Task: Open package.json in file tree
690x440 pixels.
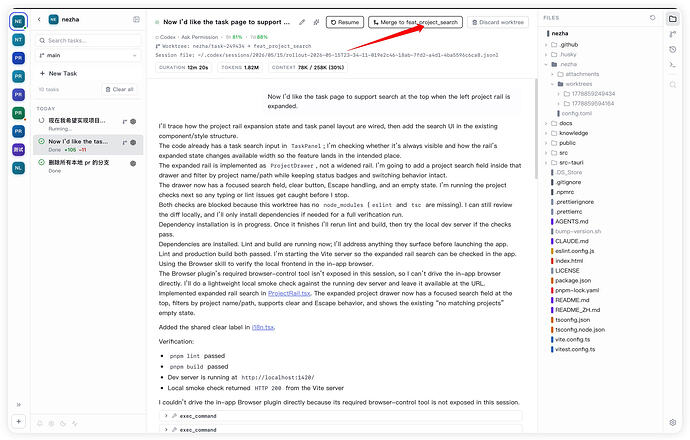Action: 573,280
